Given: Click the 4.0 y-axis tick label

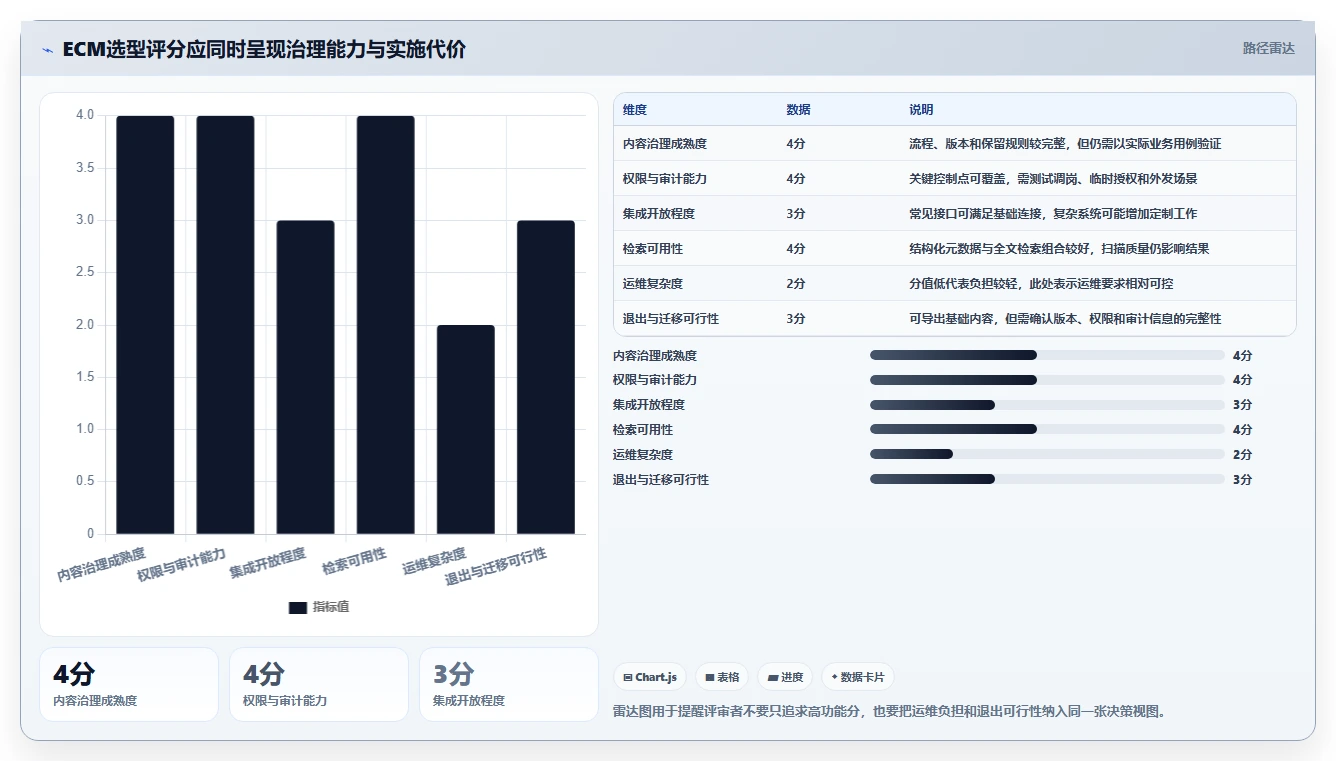Looking at the screenshot, I should [x=85, y=115].
